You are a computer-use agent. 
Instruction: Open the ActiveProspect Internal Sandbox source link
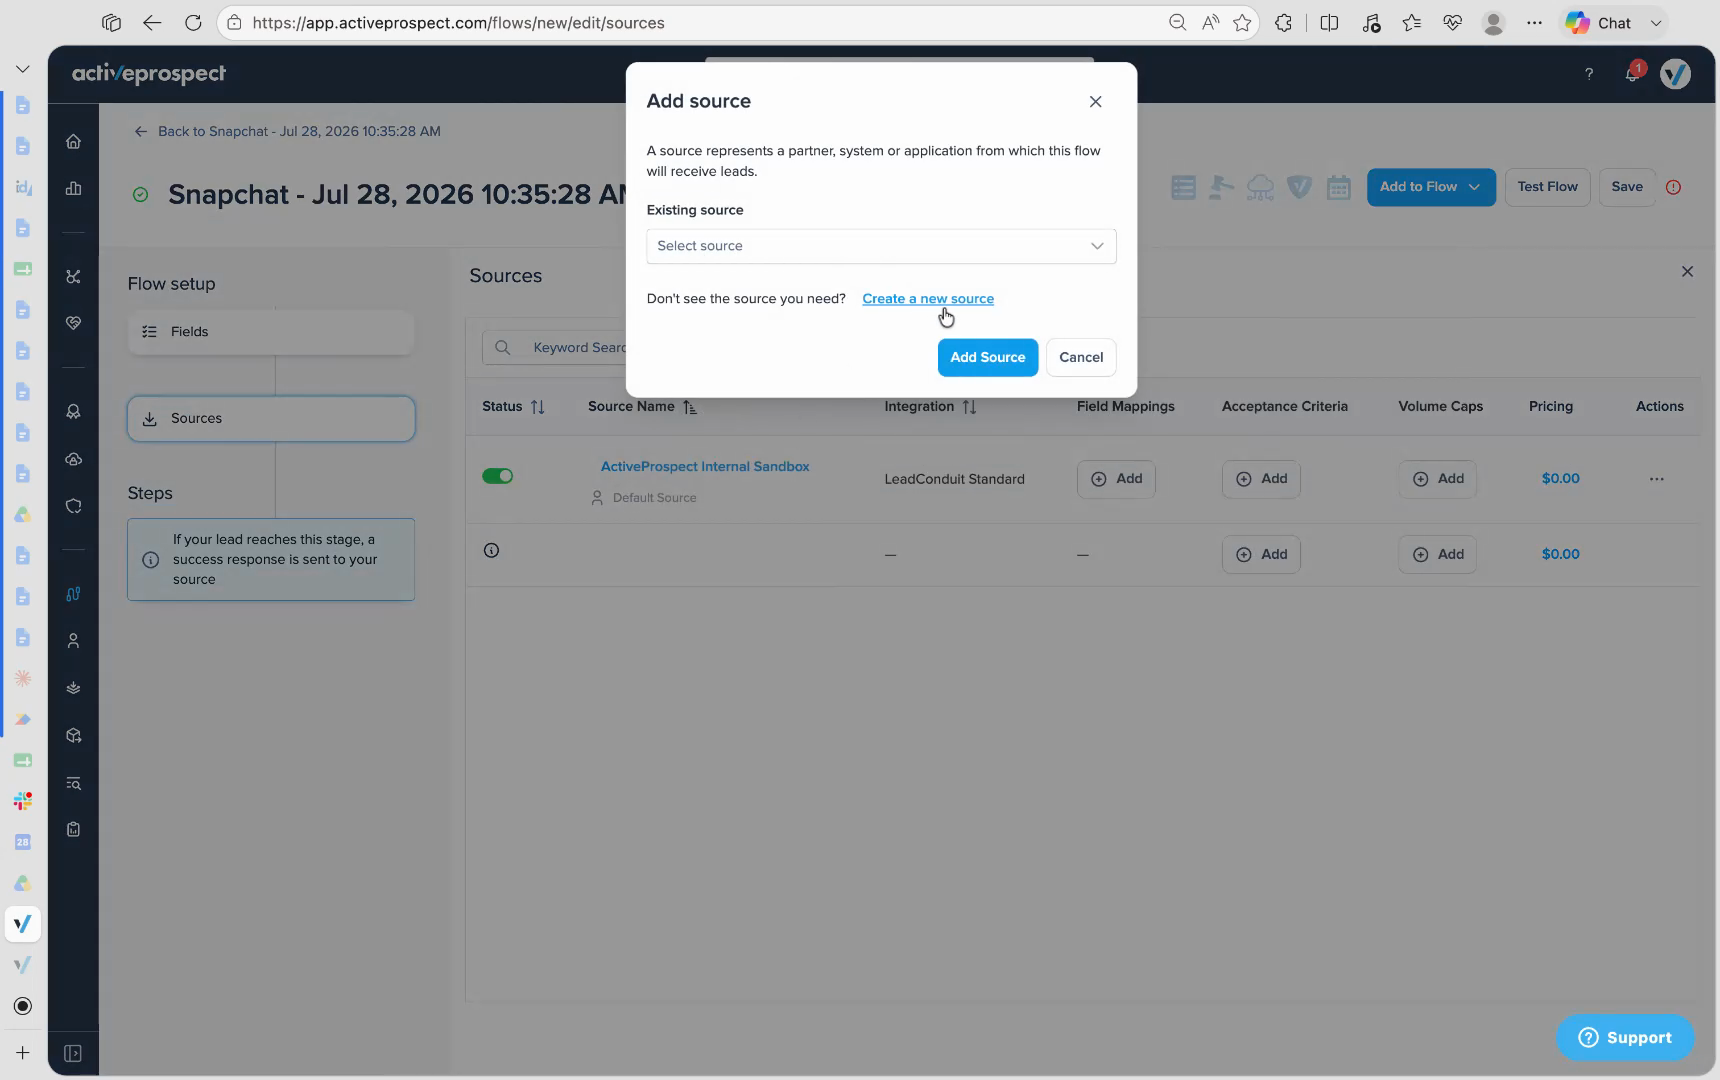(x=705, y=467)
